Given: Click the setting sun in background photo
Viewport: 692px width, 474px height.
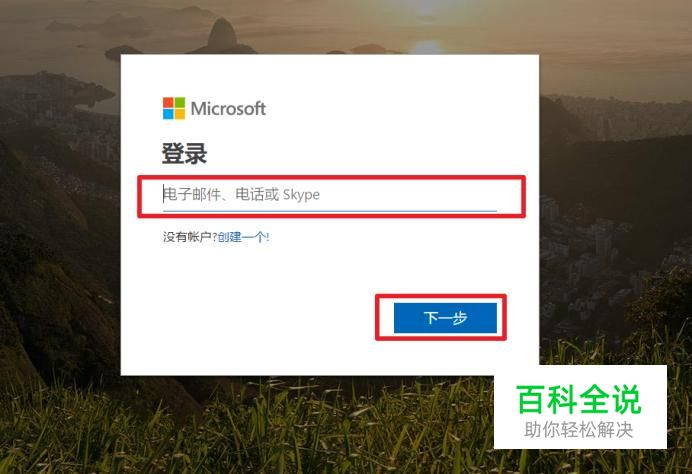Looking at the screenshot, I should click(x=426, y=46).
